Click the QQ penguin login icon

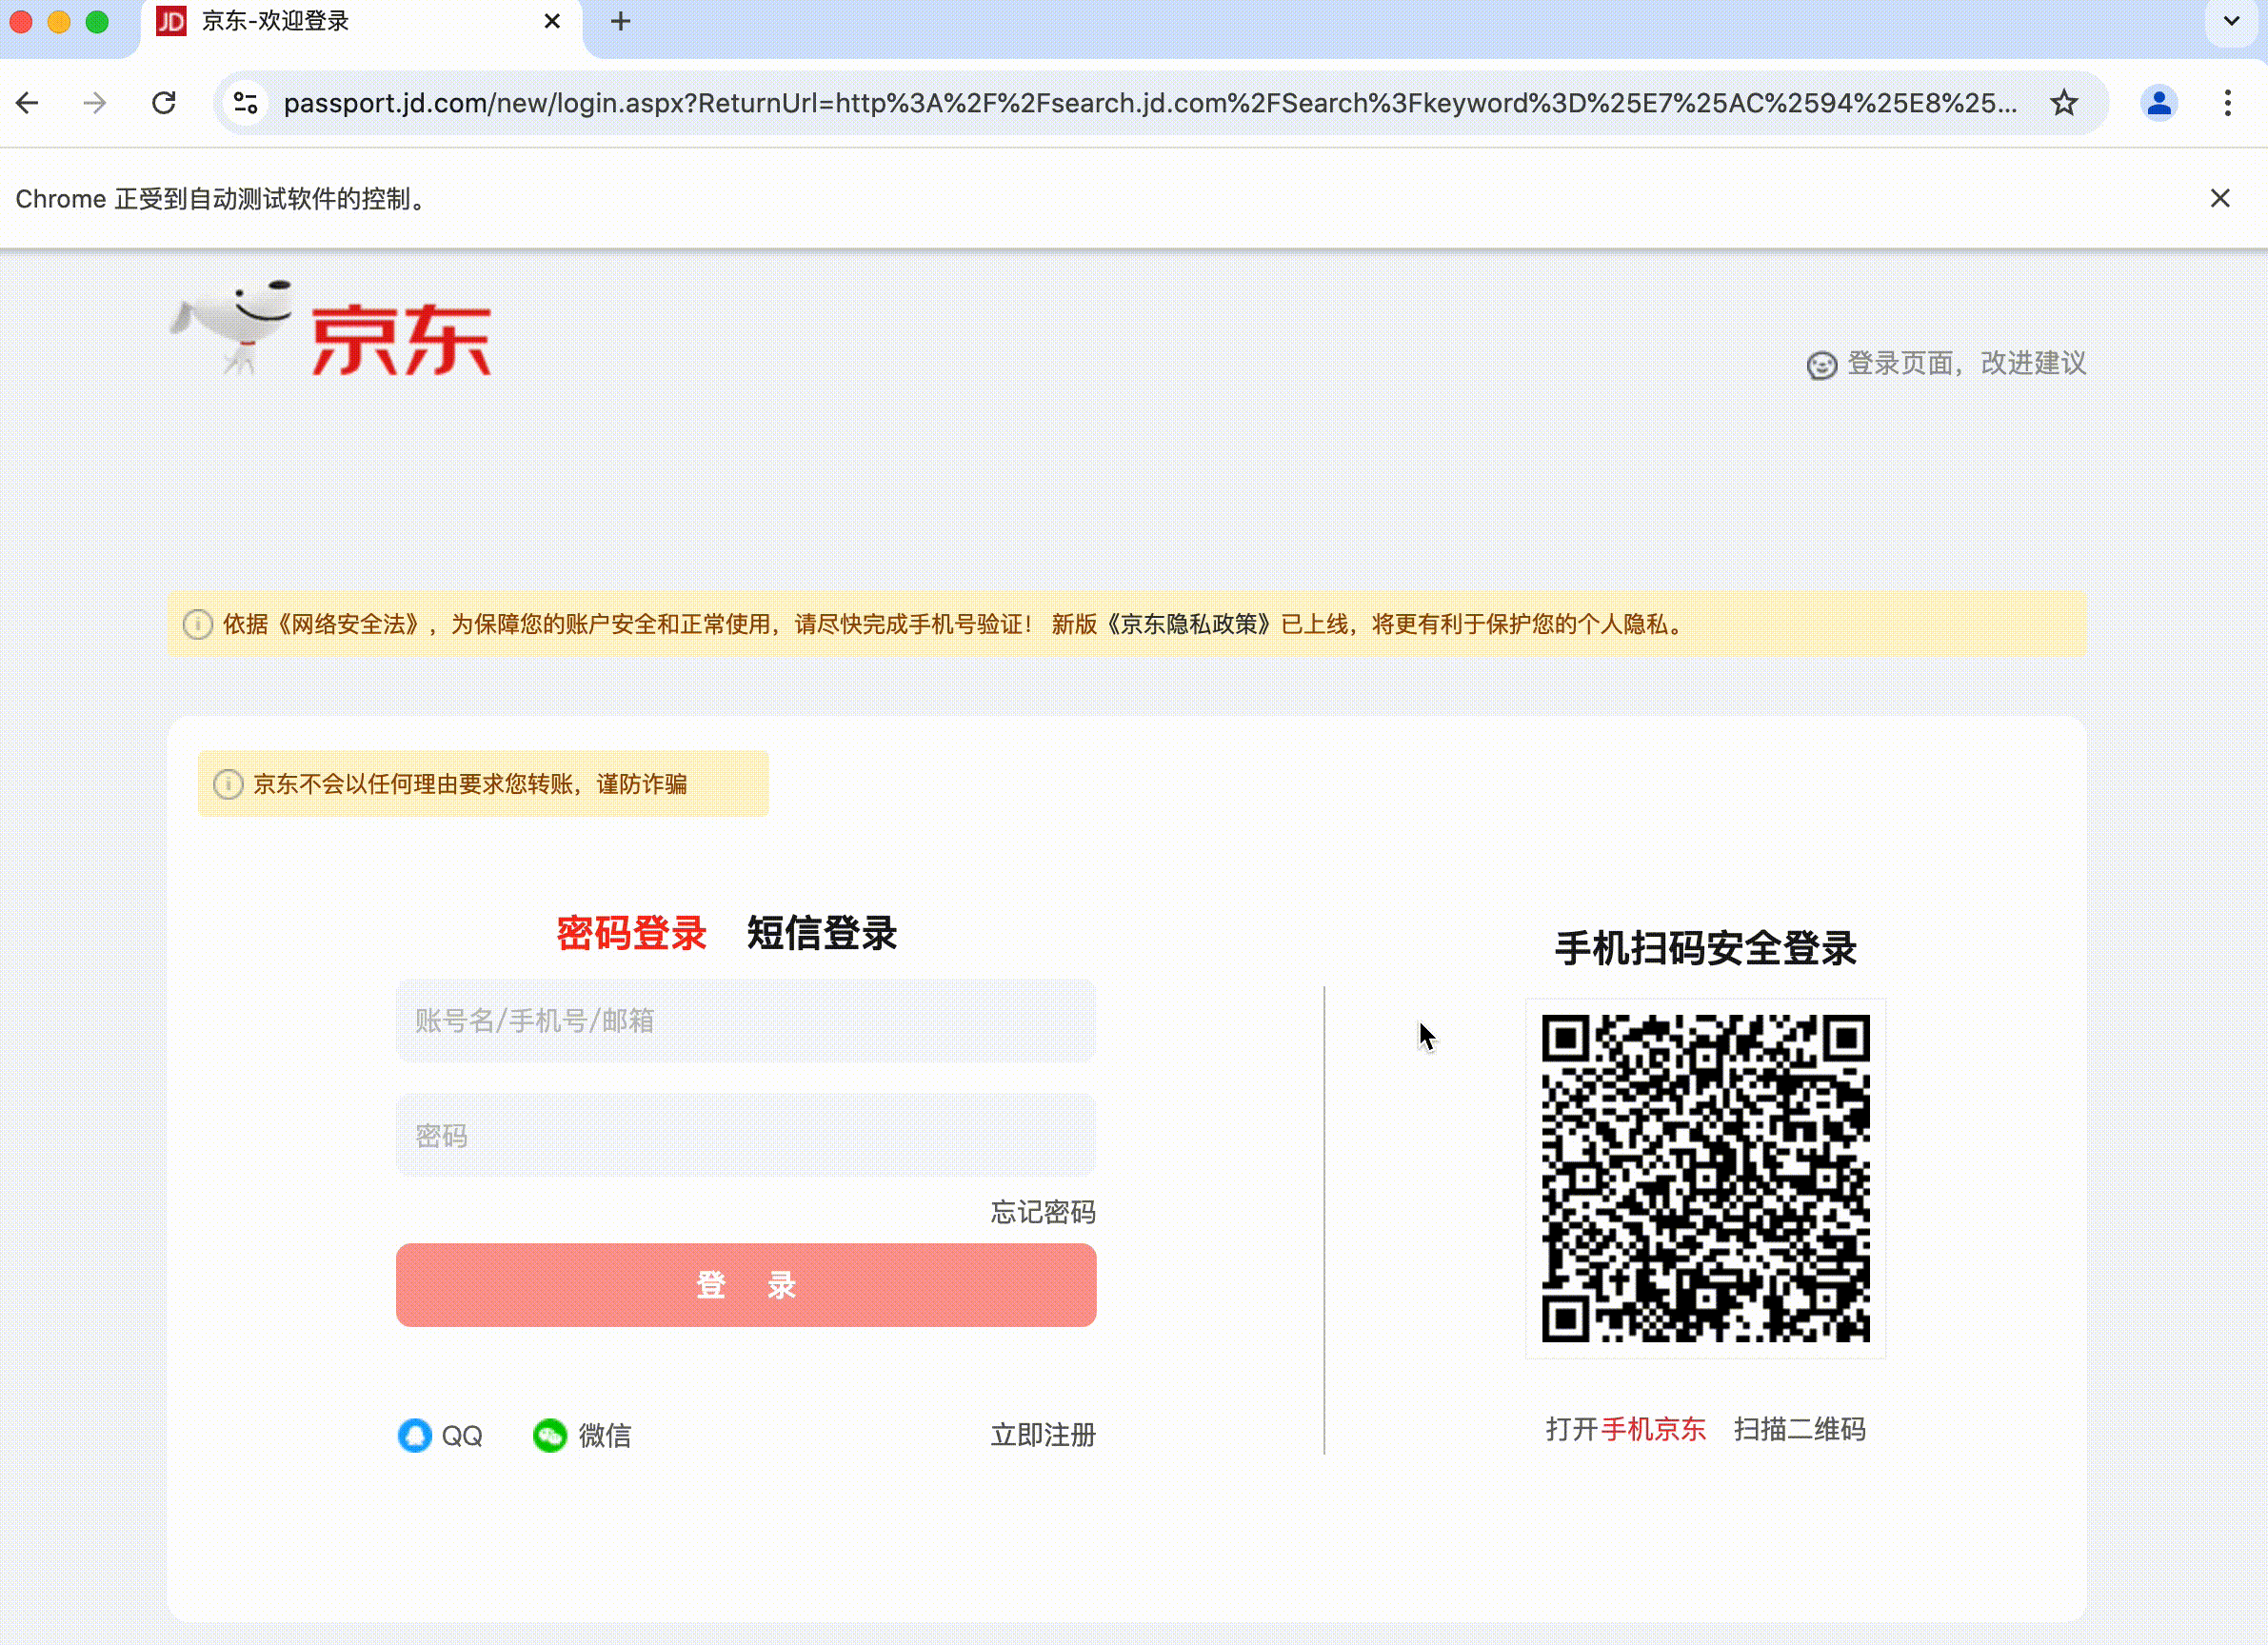[415, 1435]
